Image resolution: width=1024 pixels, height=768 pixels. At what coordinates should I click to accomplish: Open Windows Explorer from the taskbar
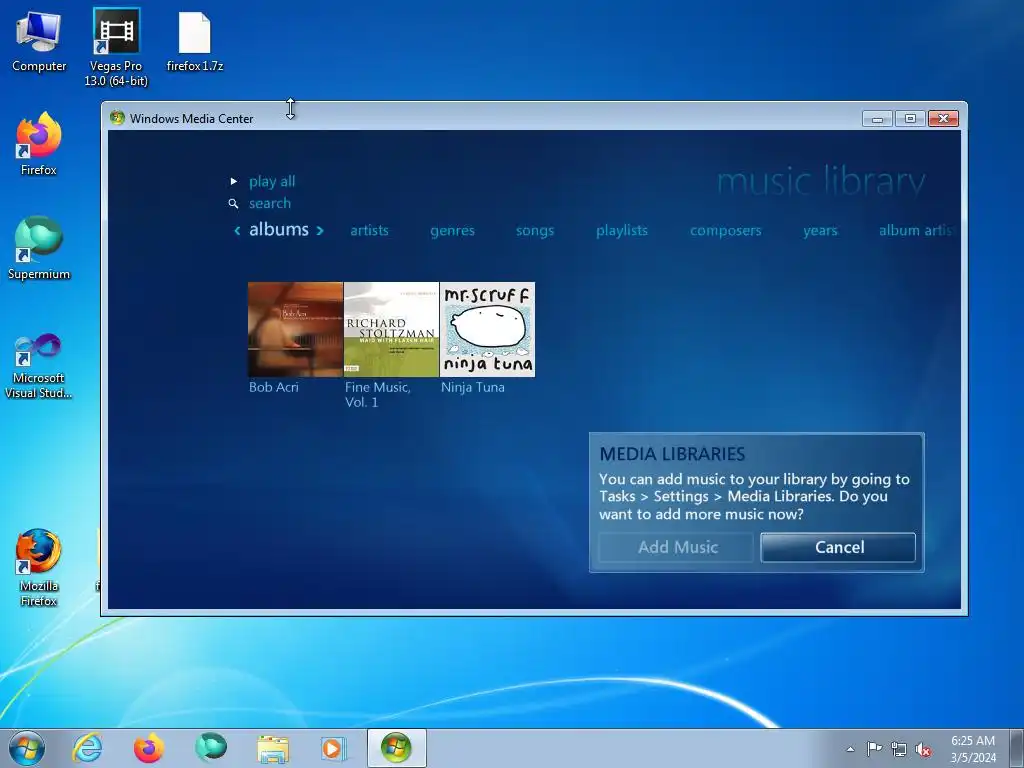[x=272, y=748]
